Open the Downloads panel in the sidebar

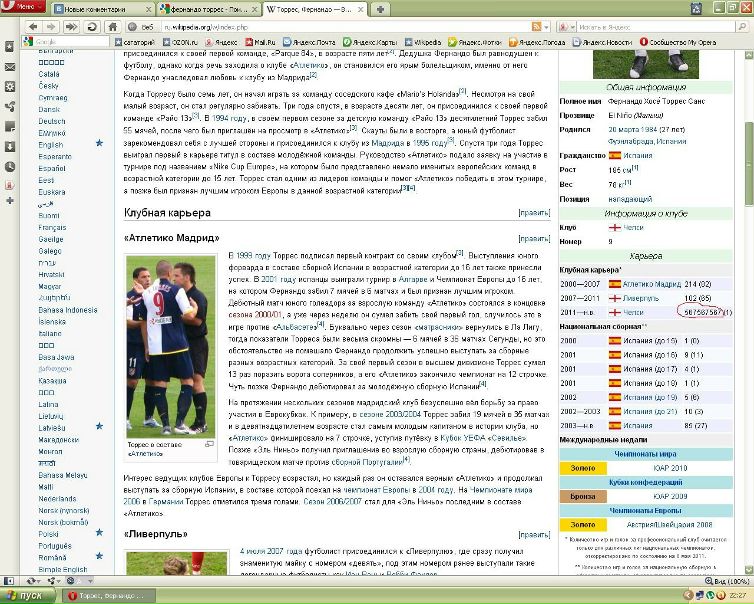(x=9, y=146)
